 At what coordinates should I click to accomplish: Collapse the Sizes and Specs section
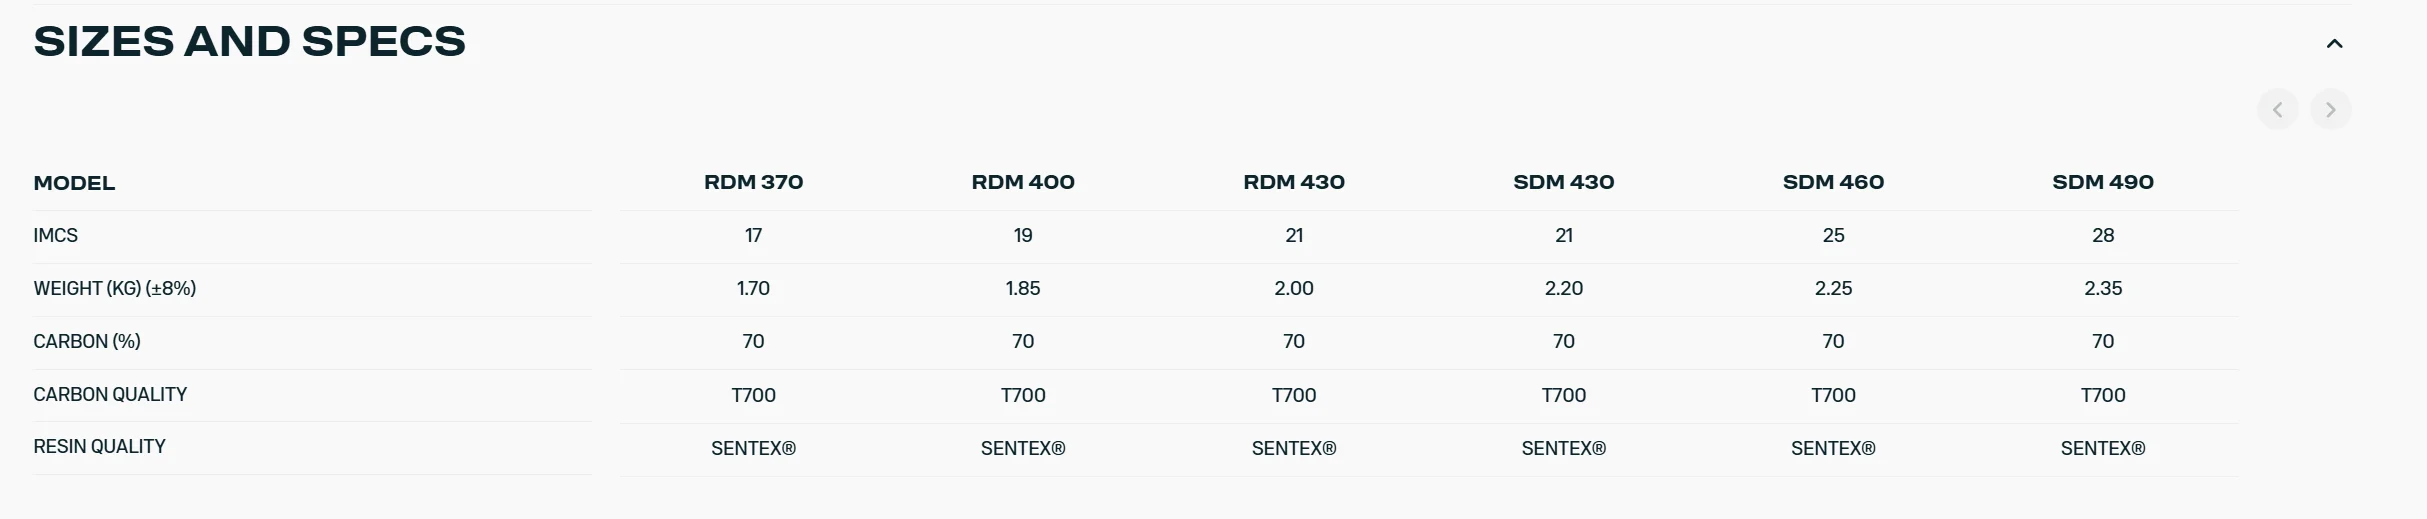click(x=2334, y=43)
